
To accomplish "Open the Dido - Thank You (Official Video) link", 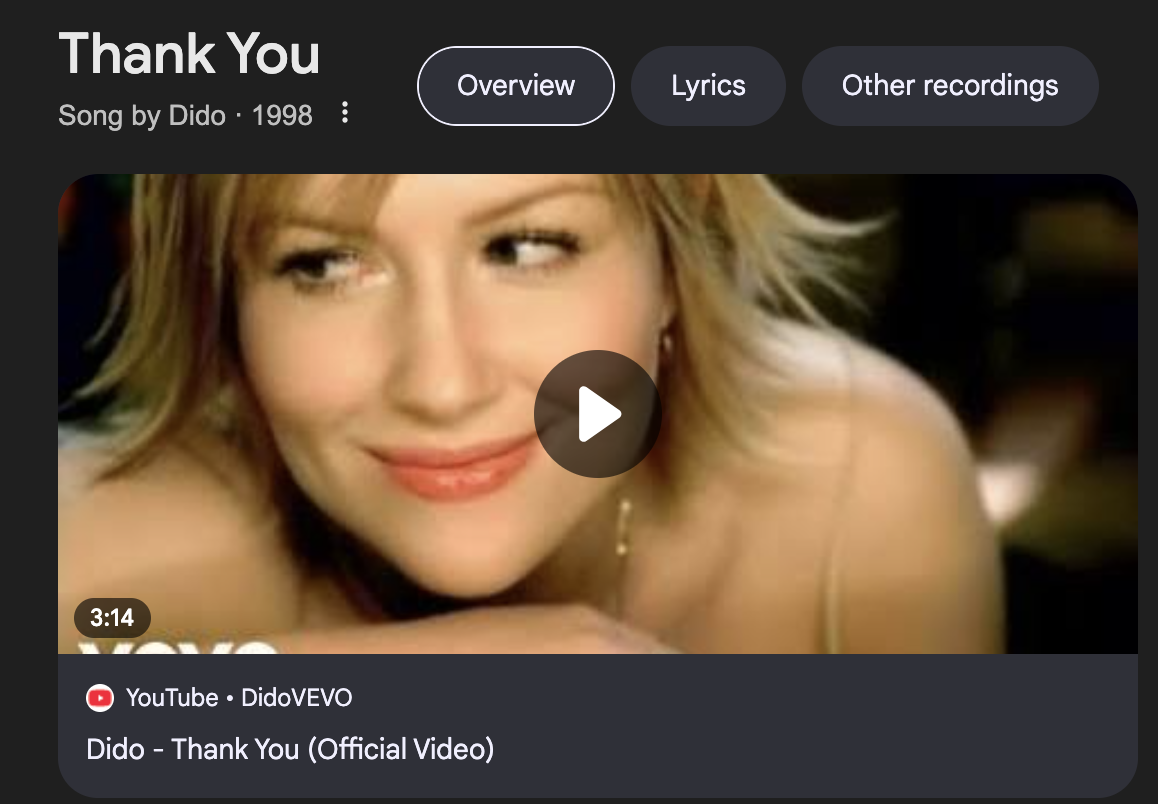I will [x=290, y=749].
